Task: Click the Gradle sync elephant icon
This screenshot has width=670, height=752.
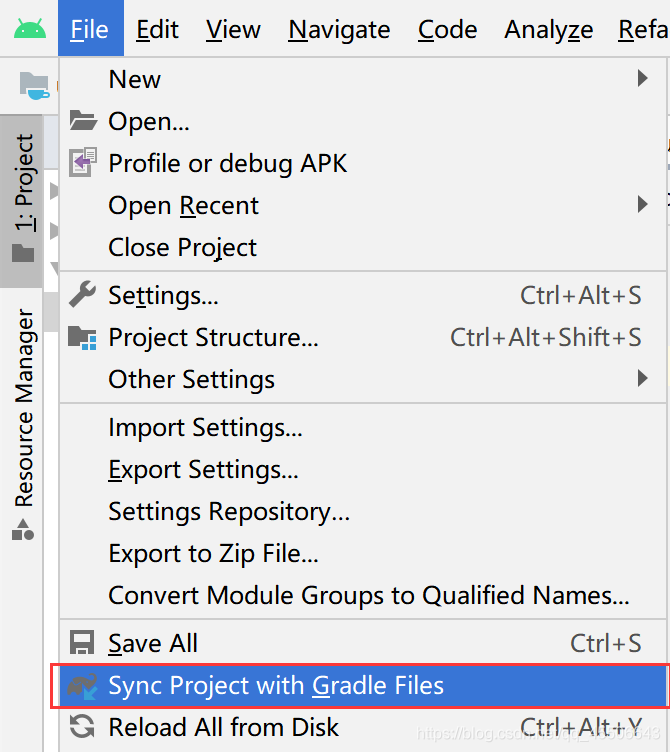Action: tap(82, 685)
